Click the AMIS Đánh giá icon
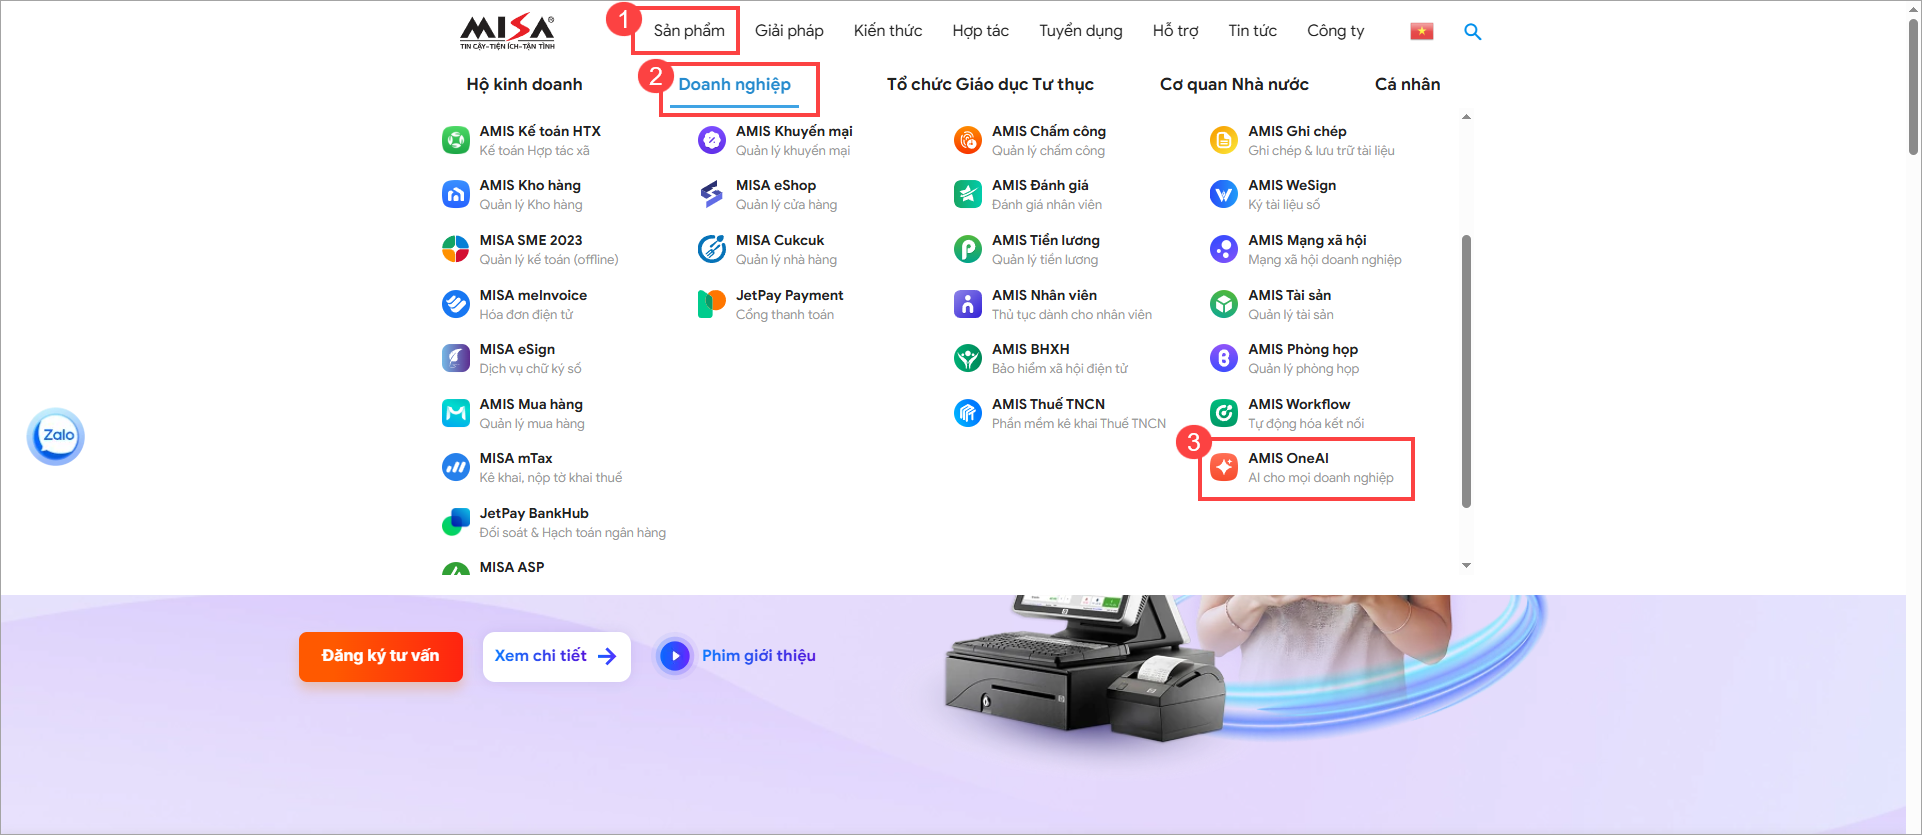The width and height of the screenshot is (1922, 835). (968, 195)
